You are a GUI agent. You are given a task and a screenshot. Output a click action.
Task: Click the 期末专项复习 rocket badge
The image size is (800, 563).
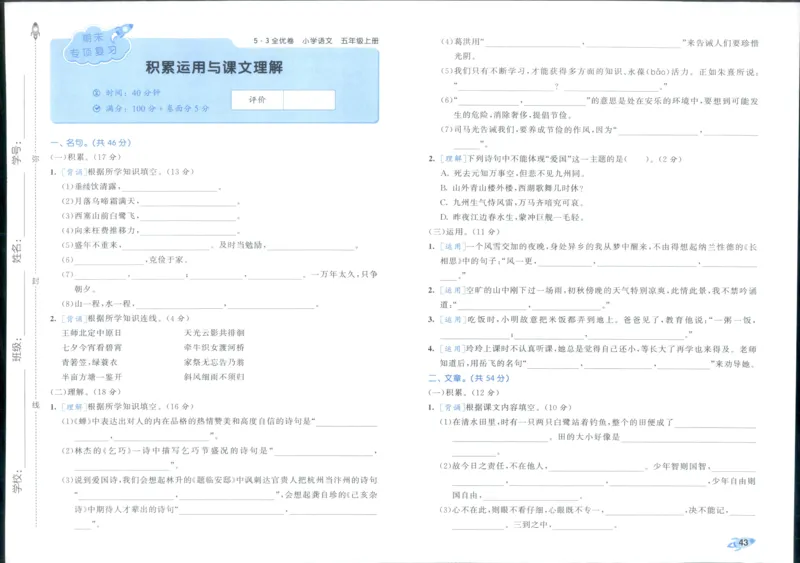click(x=97, y=44)
